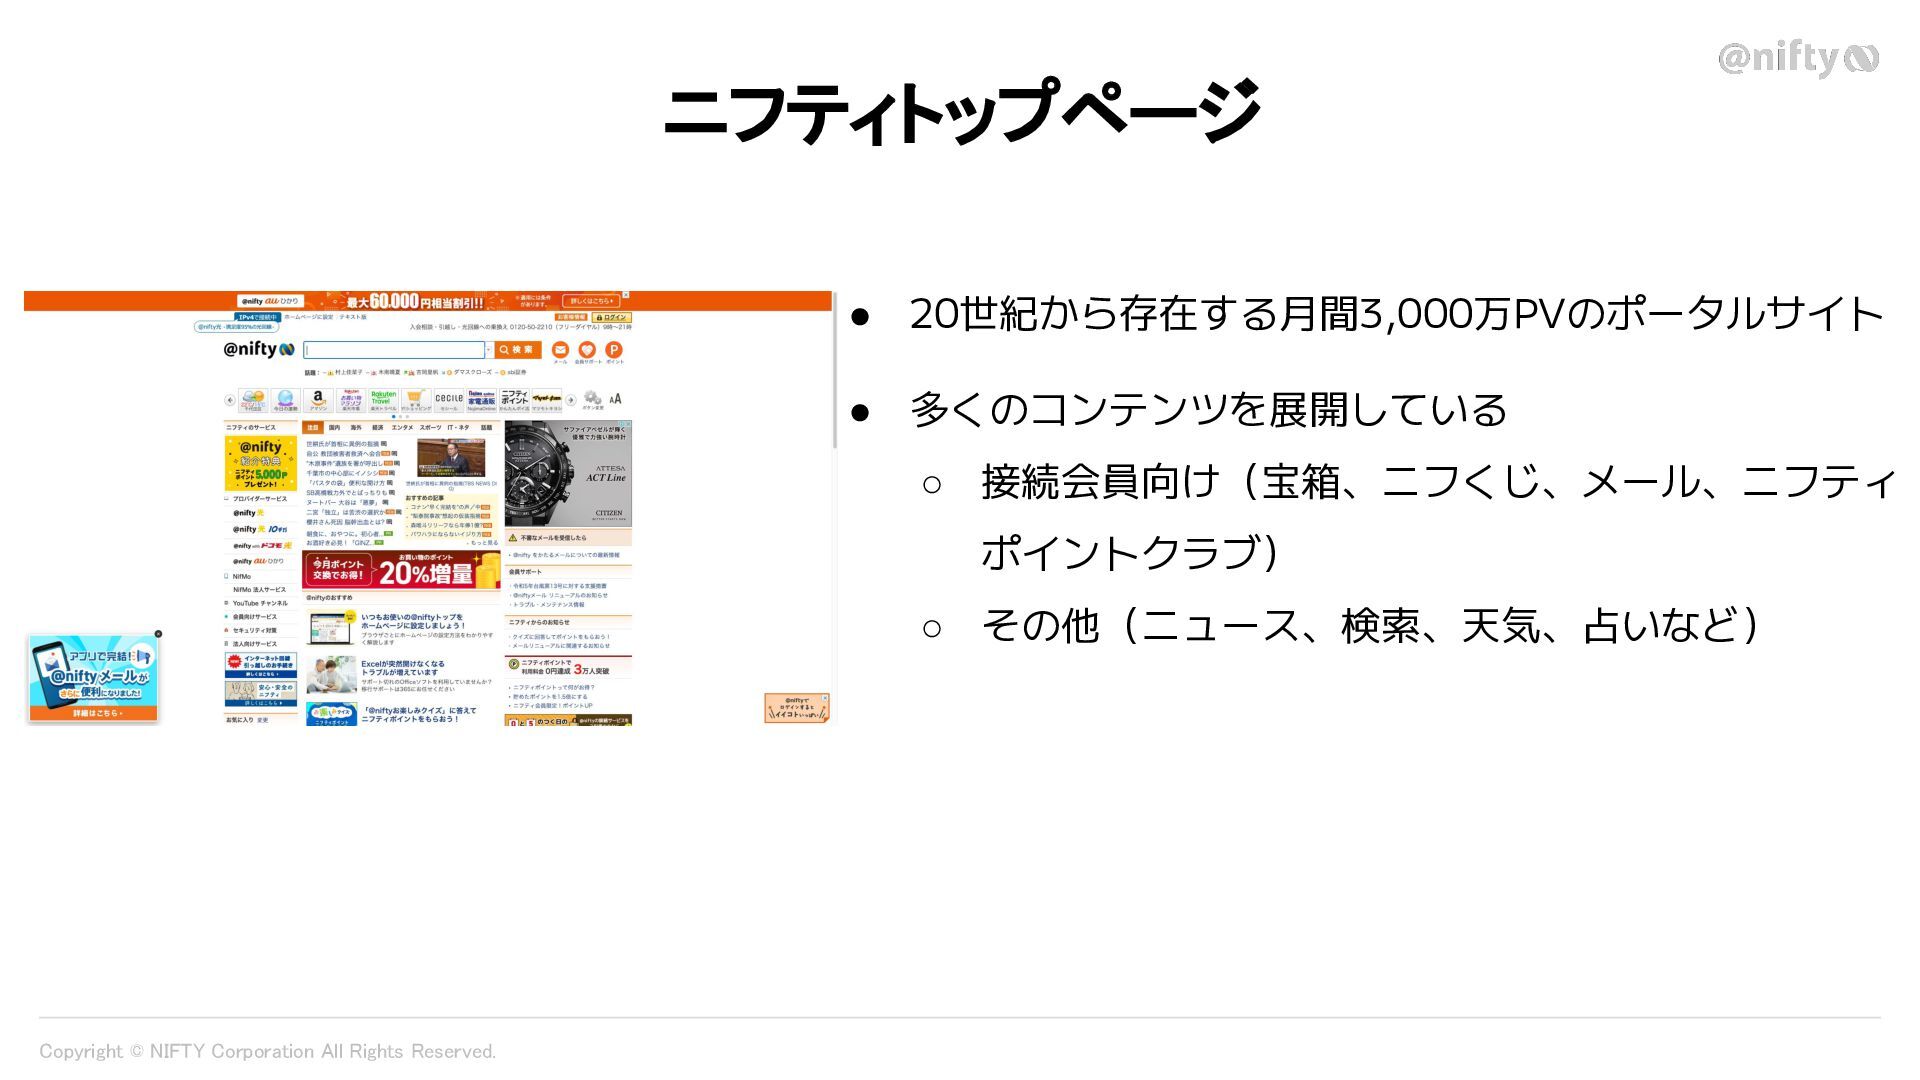The height and width of the screenshot is (1080, 1920).
Task: Change font size with the AA icon
Action: [615, 398]
